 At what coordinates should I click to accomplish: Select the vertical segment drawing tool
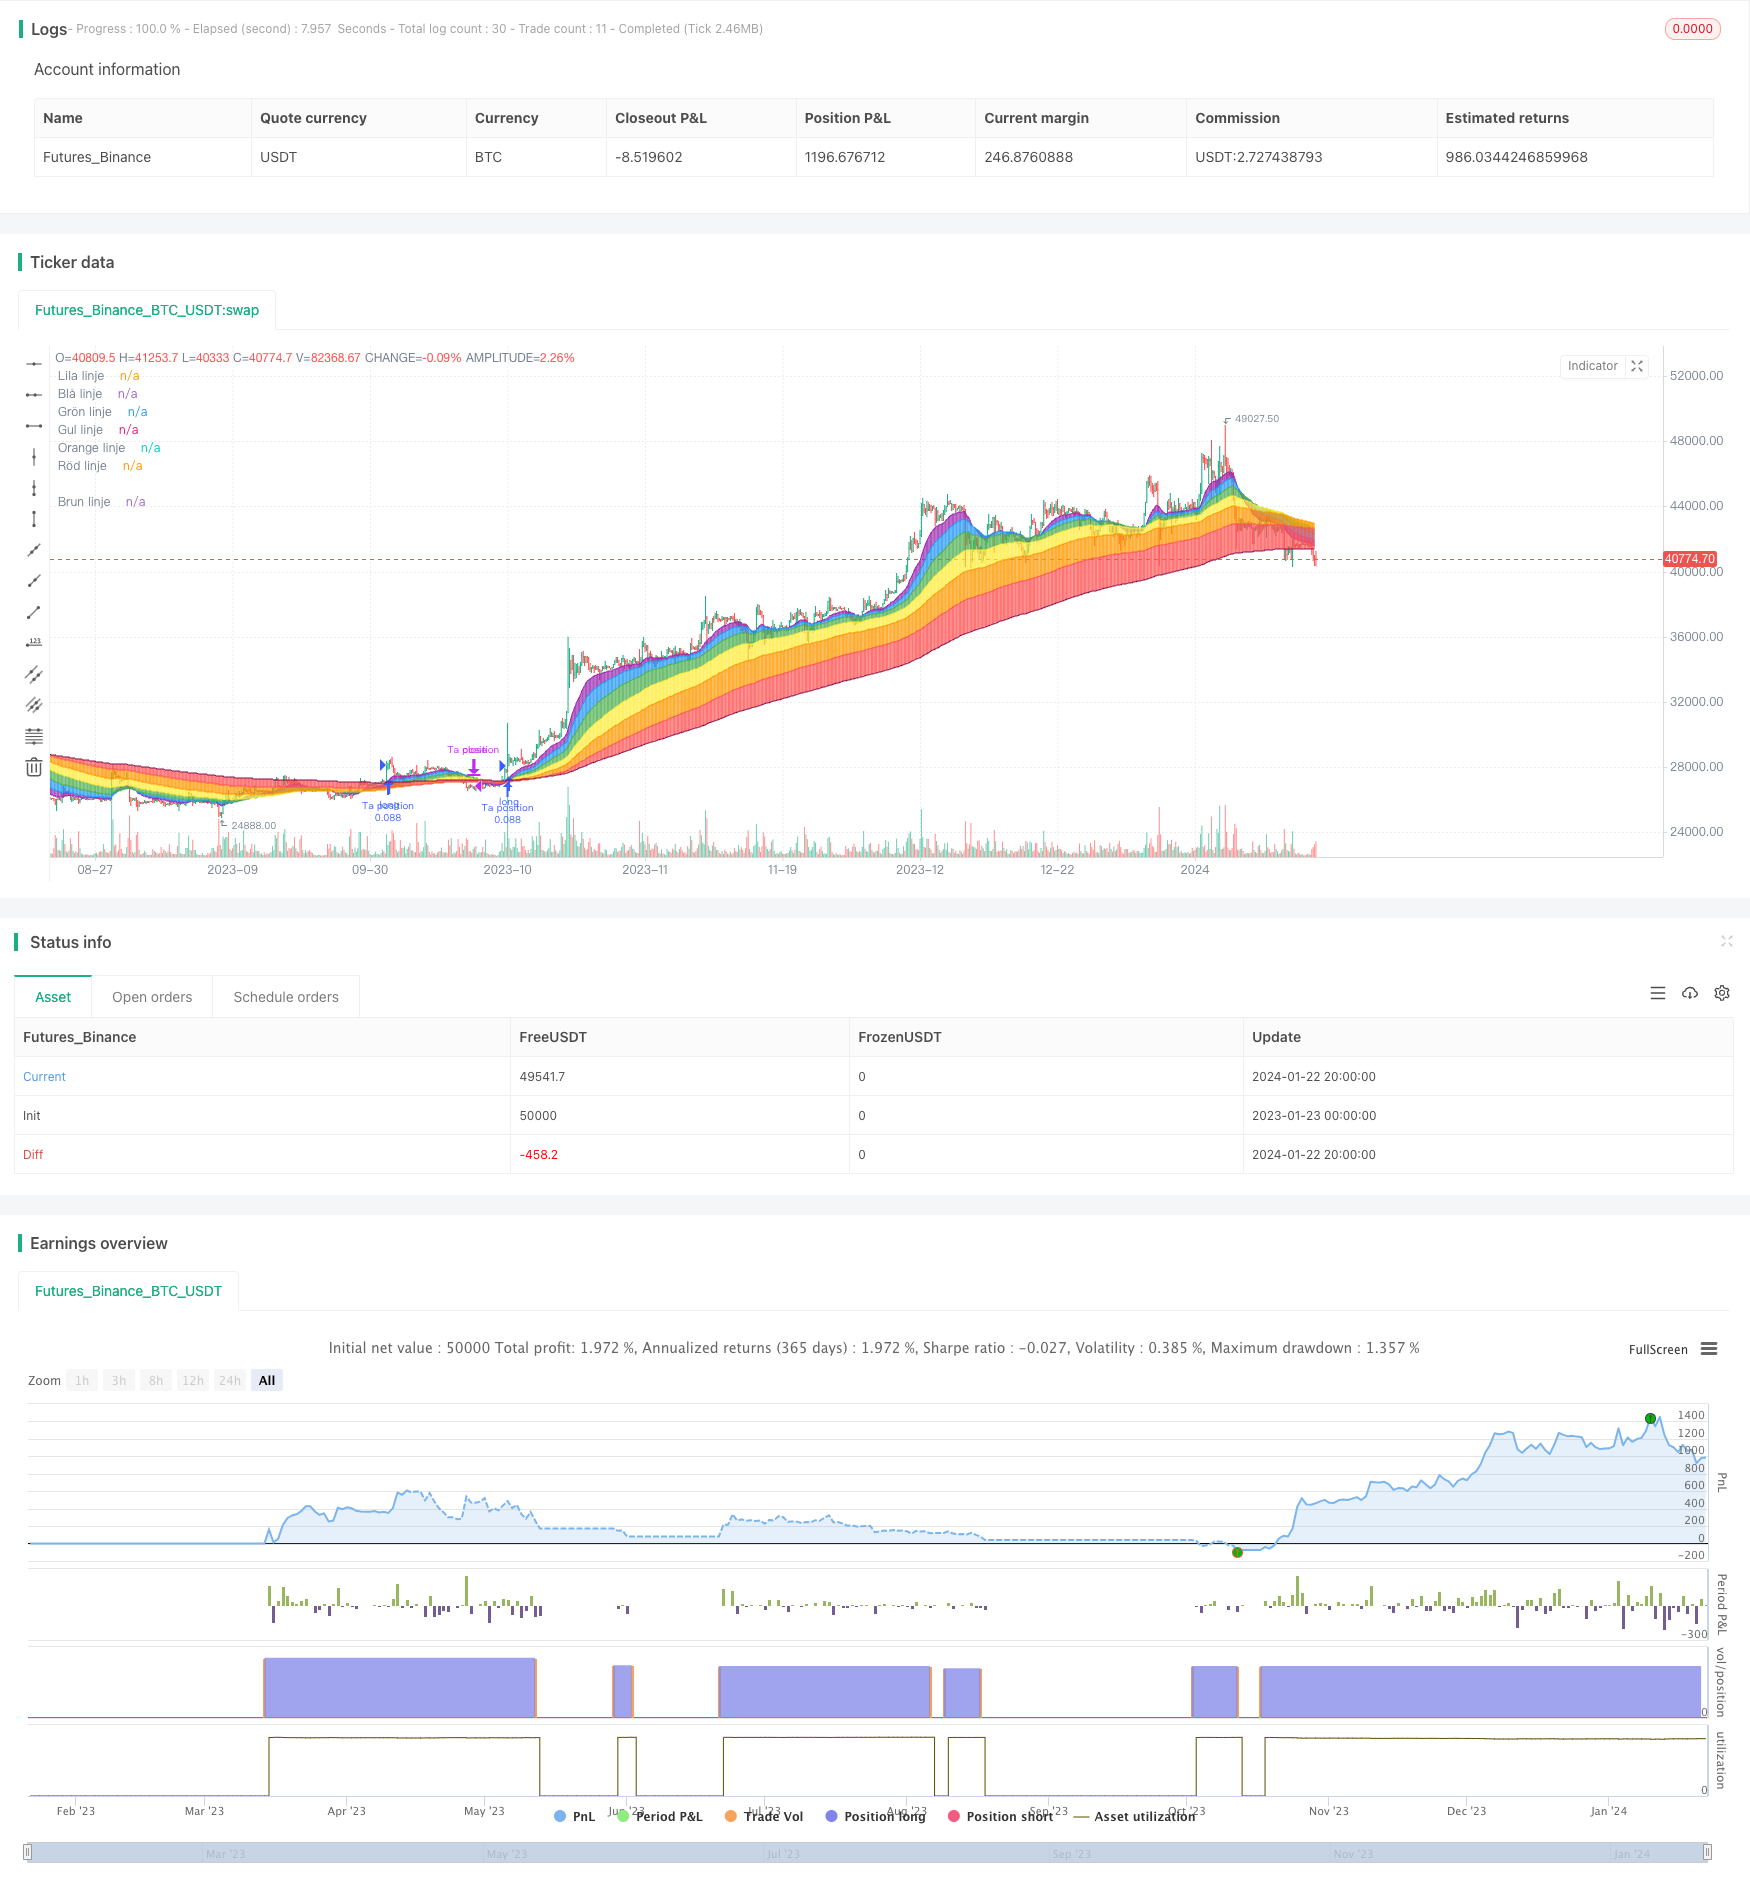[34, 519]
